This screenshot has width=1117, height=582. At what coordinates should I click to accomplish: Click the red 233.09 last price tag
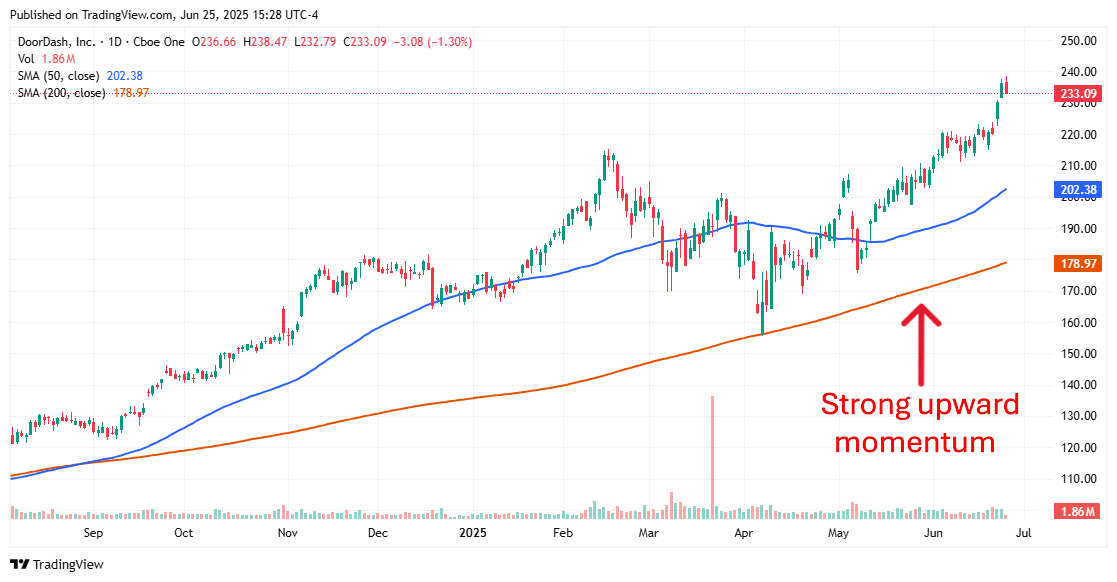pos(1078,94)
